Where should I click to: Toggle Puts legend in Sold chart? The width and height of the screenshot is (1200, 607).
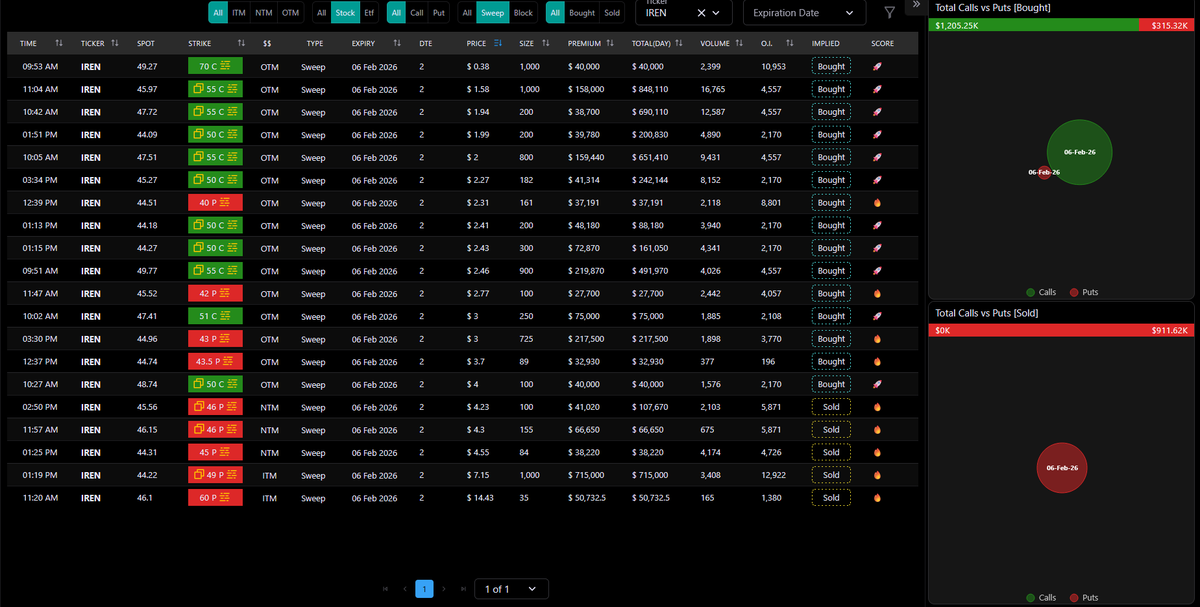coord(1084,597)
